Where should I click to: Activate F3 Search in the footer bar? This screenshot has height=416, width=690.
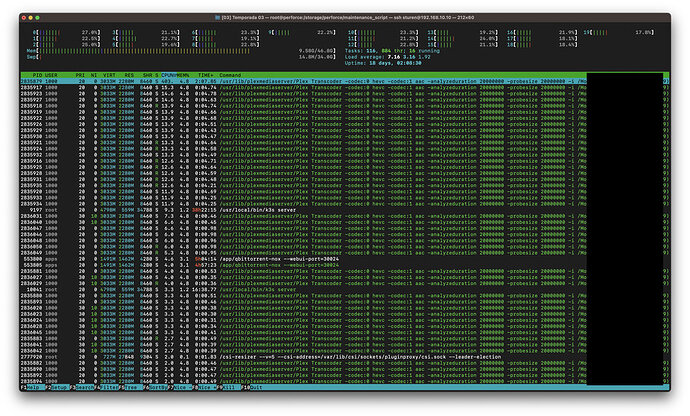pyautogui.click(x=81, y=387)
